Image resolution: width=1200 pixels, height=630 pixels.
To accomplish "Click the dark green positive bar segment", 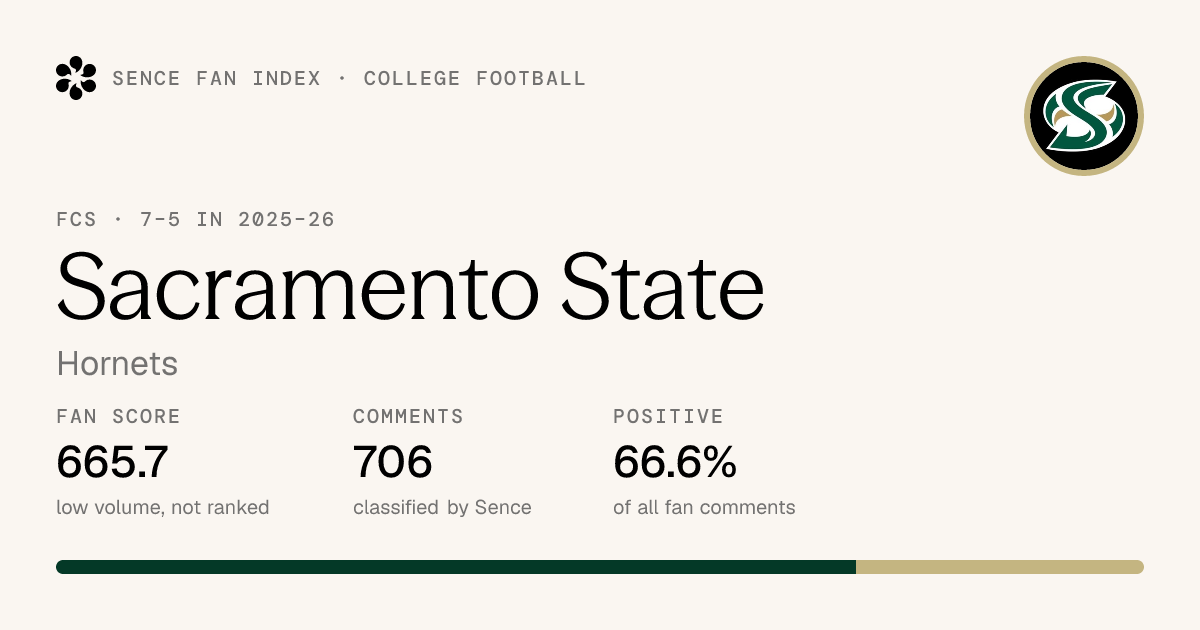I will point(456,567).
